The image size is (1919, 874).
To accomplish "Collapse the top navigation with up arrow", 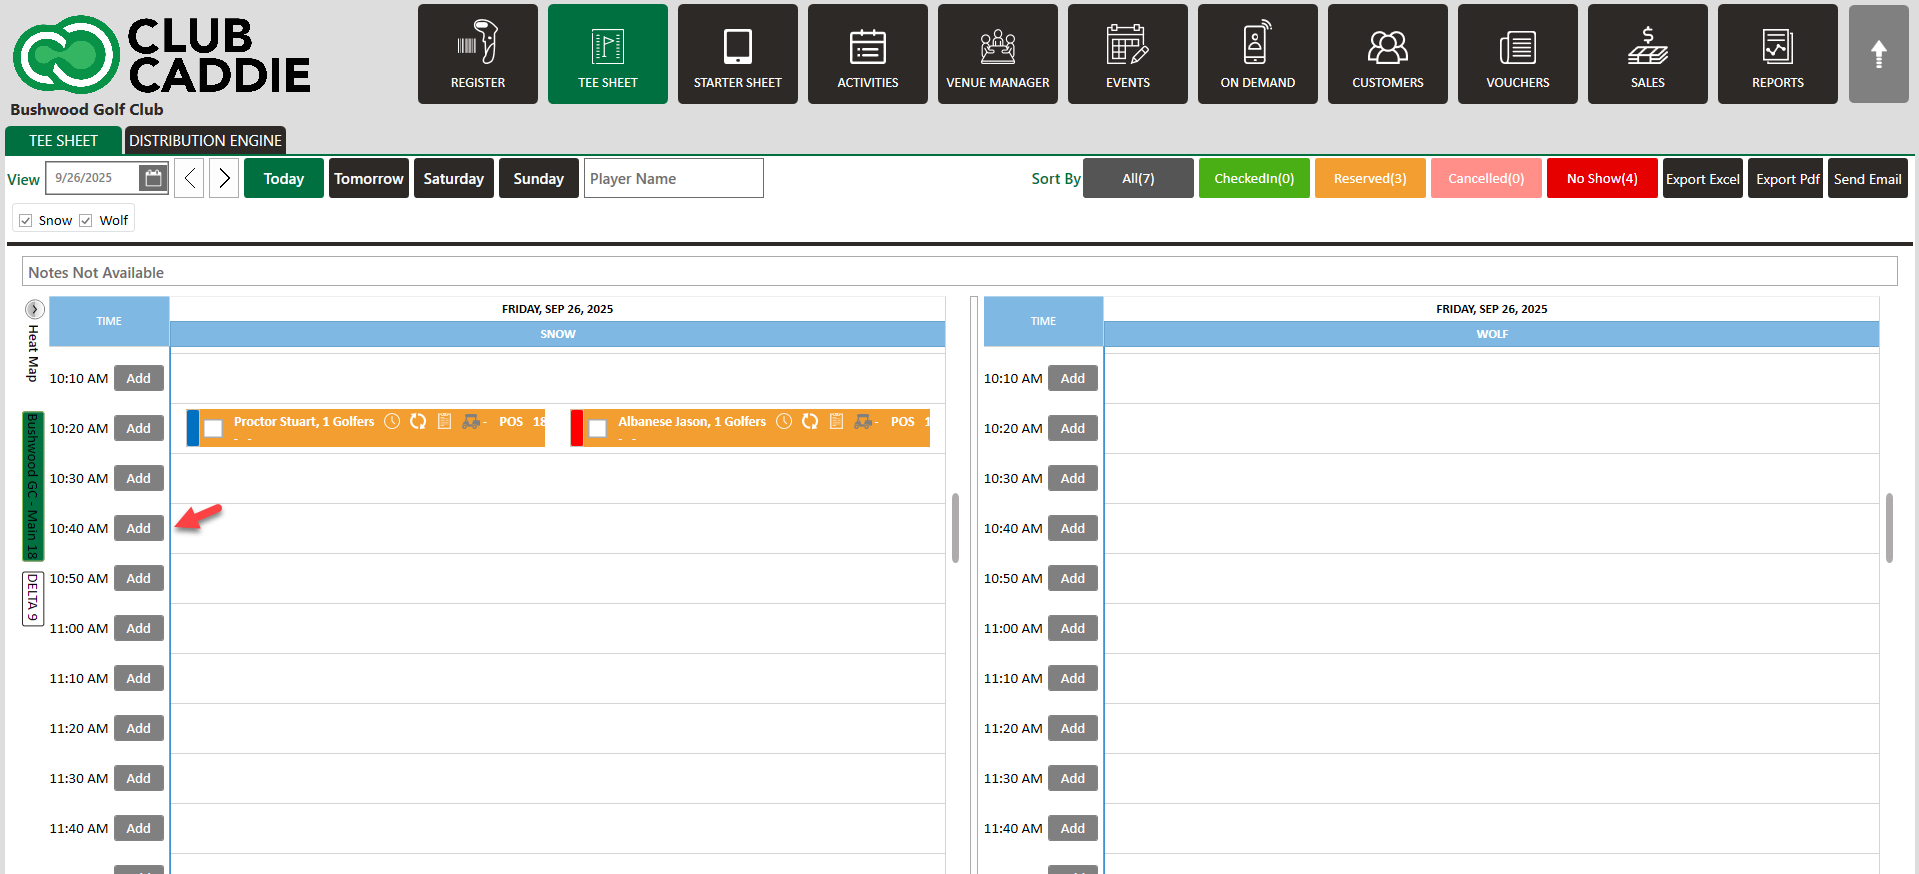I will click(1878, 54).
